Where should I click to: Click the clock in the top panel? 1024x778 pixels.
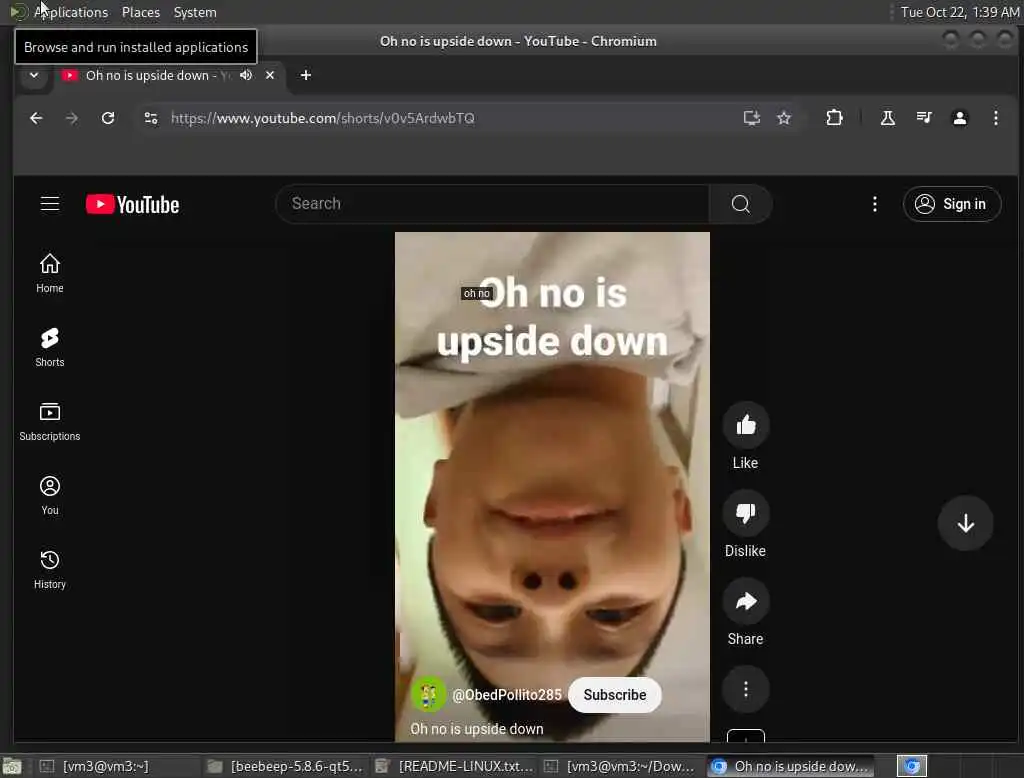pos(960,12)
